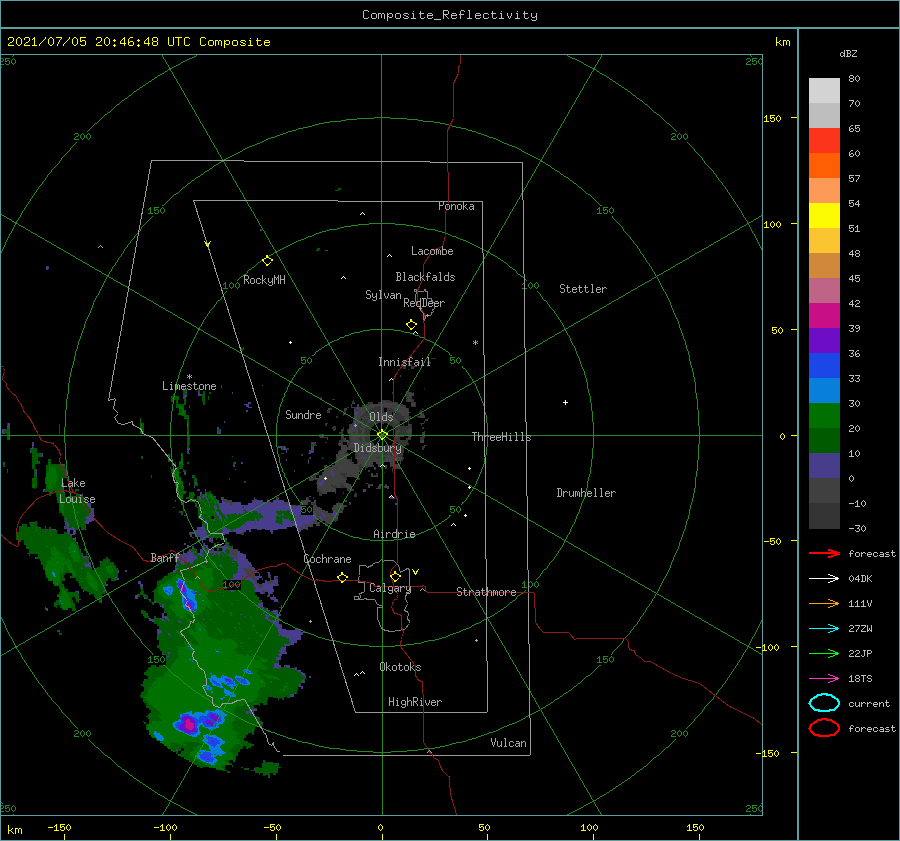This screenshot has height=841, width=900.
Task: Click the yellow diamond marker below Cochrane
Action: coord(343,578)
